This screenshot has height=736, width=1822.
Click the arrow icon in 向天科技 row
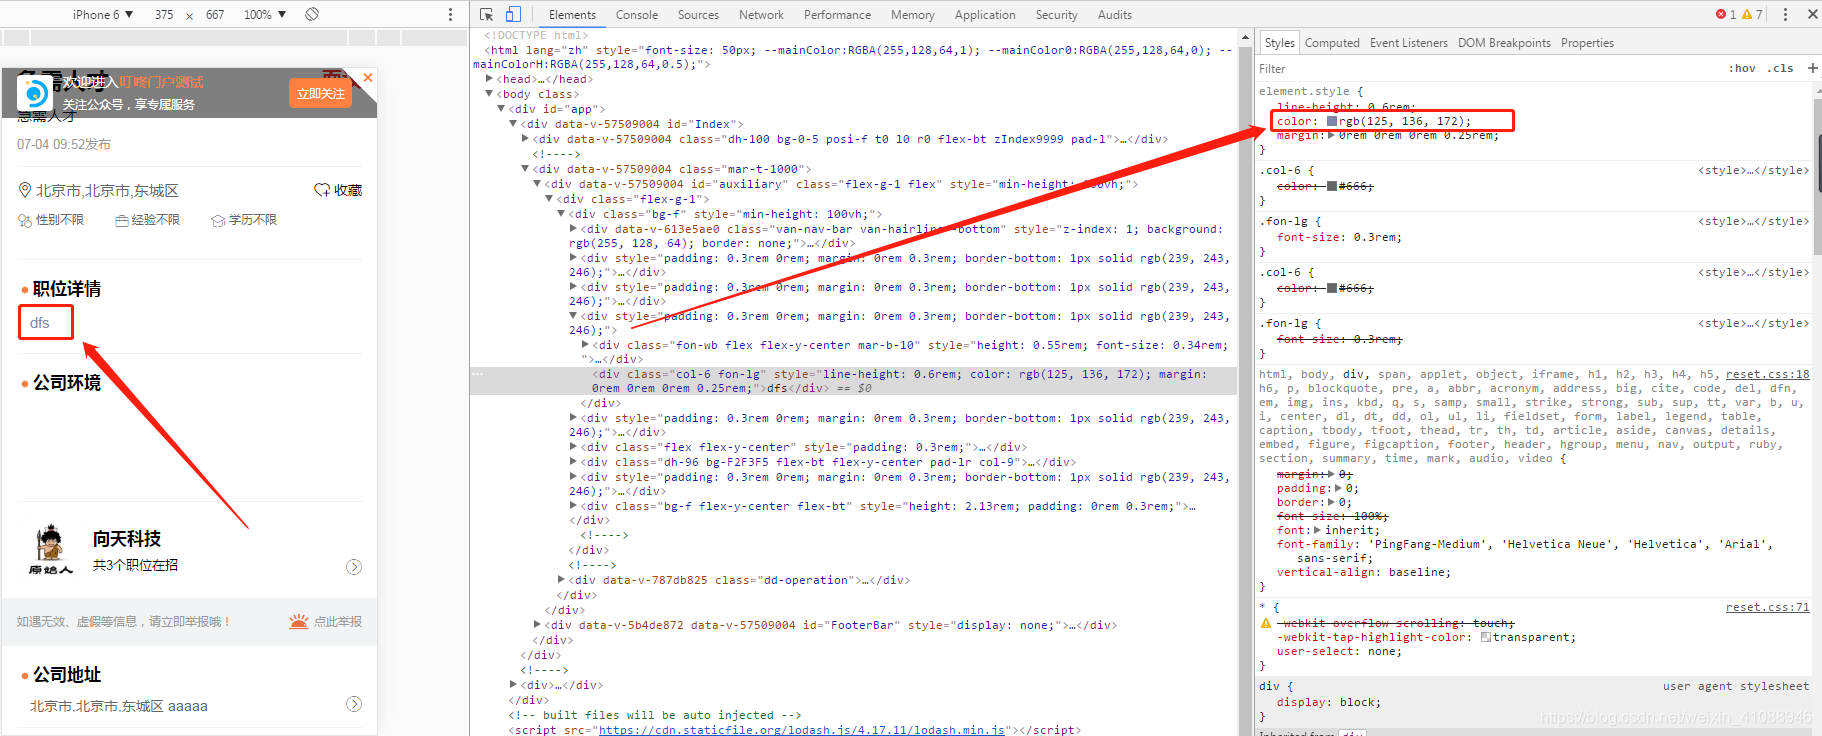354,567
